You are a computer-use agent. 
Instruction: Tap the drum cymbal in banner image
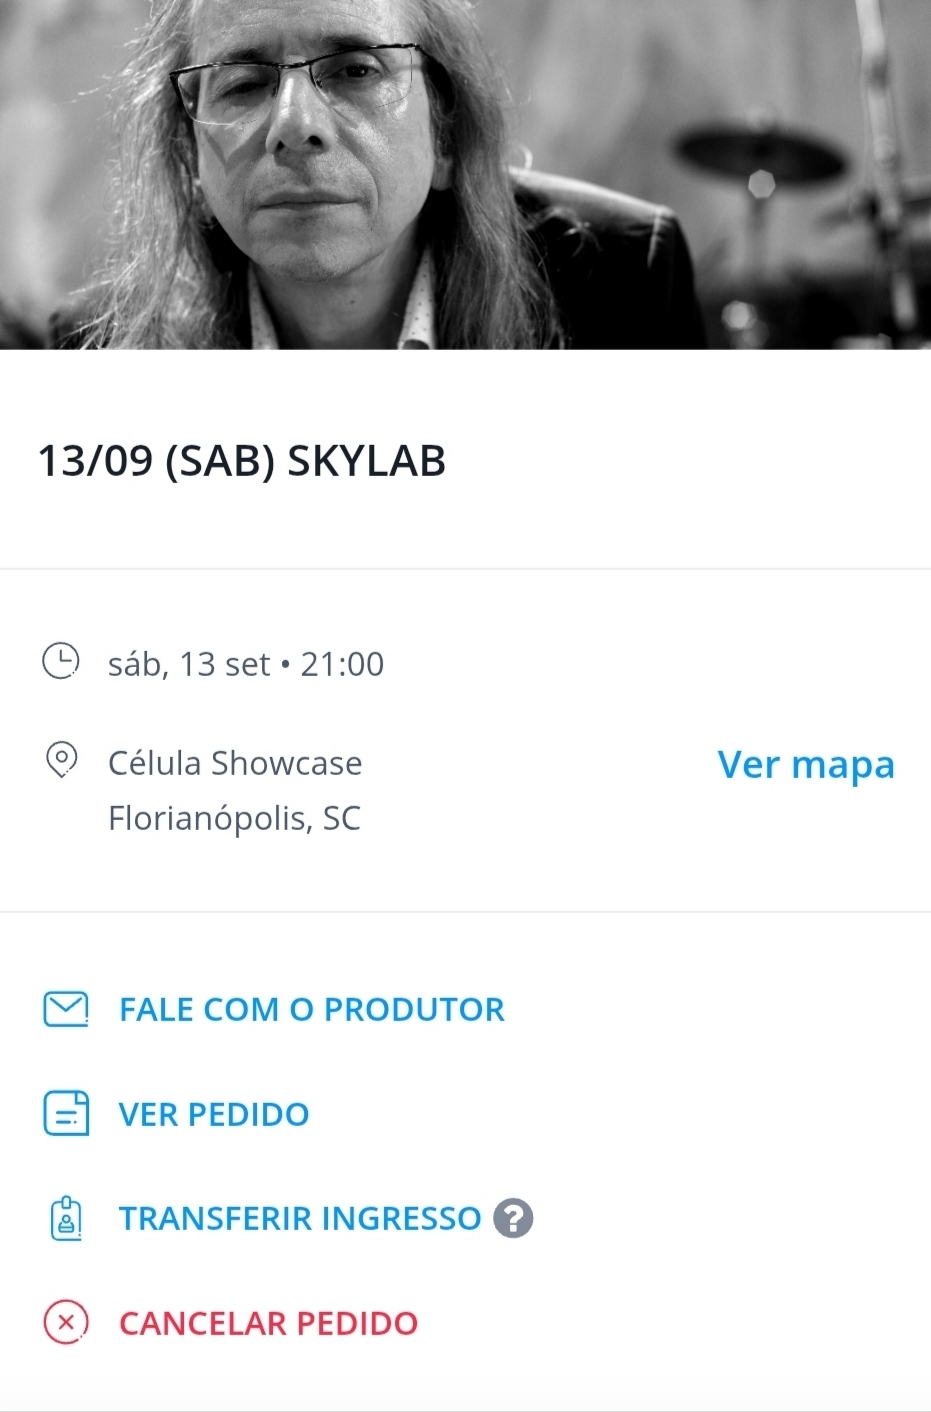tap(762, 153)
